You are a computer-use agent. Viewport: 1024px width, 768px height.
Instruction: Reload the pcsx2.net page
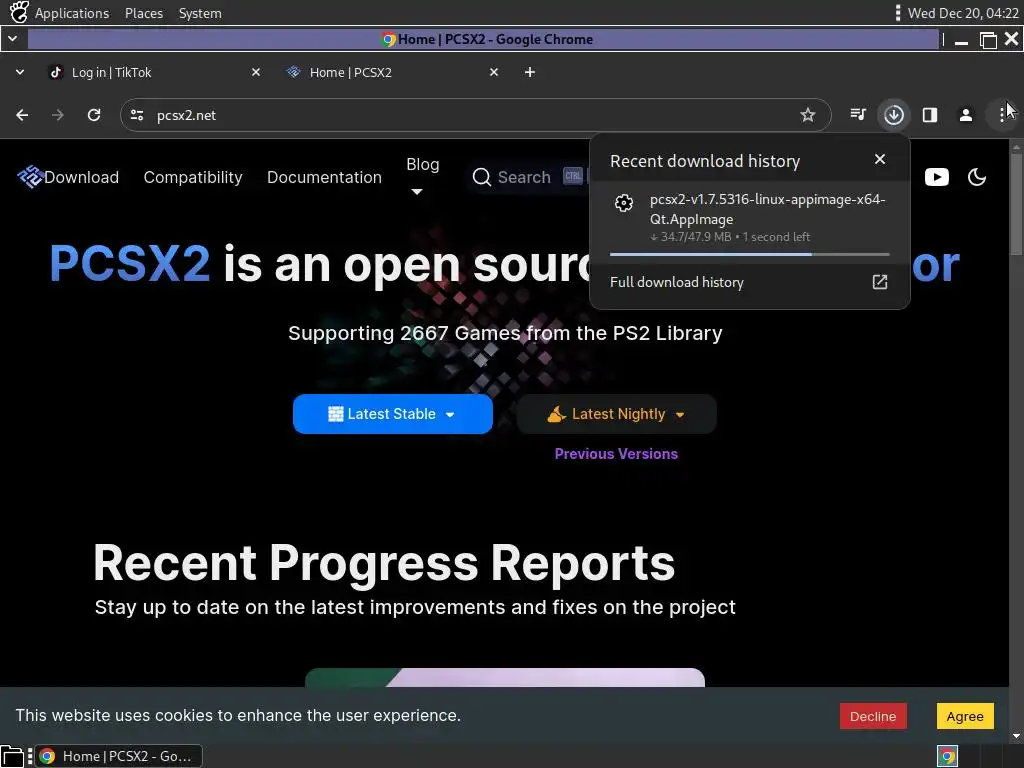coord(94,115)
